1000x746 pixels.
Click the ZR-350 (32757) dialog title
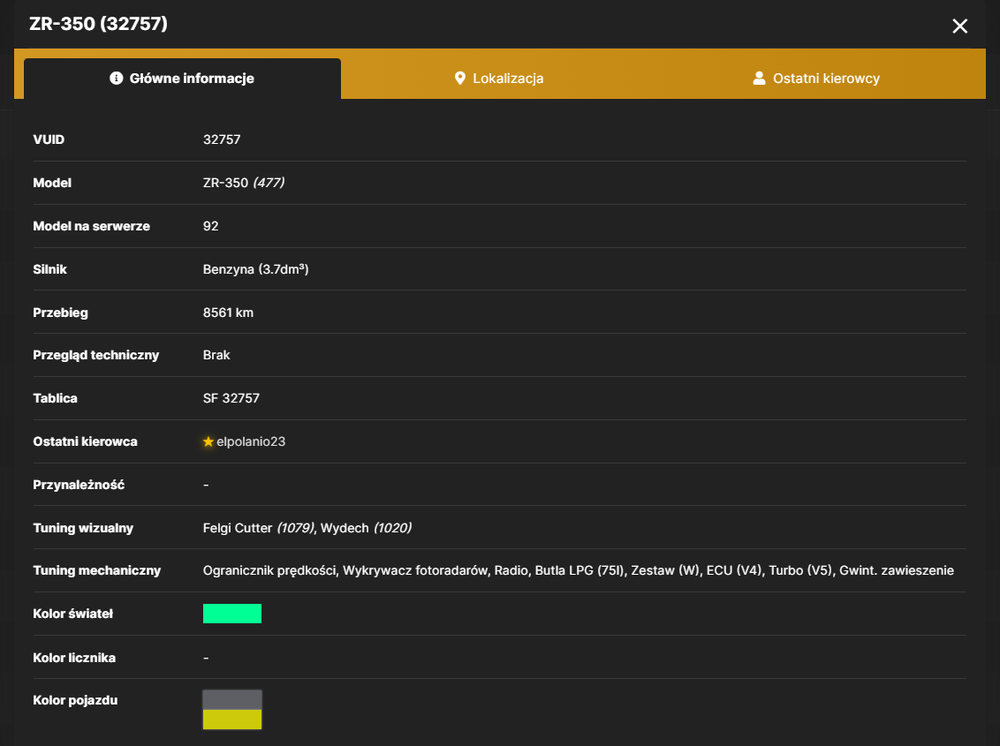tap(98, 24)
